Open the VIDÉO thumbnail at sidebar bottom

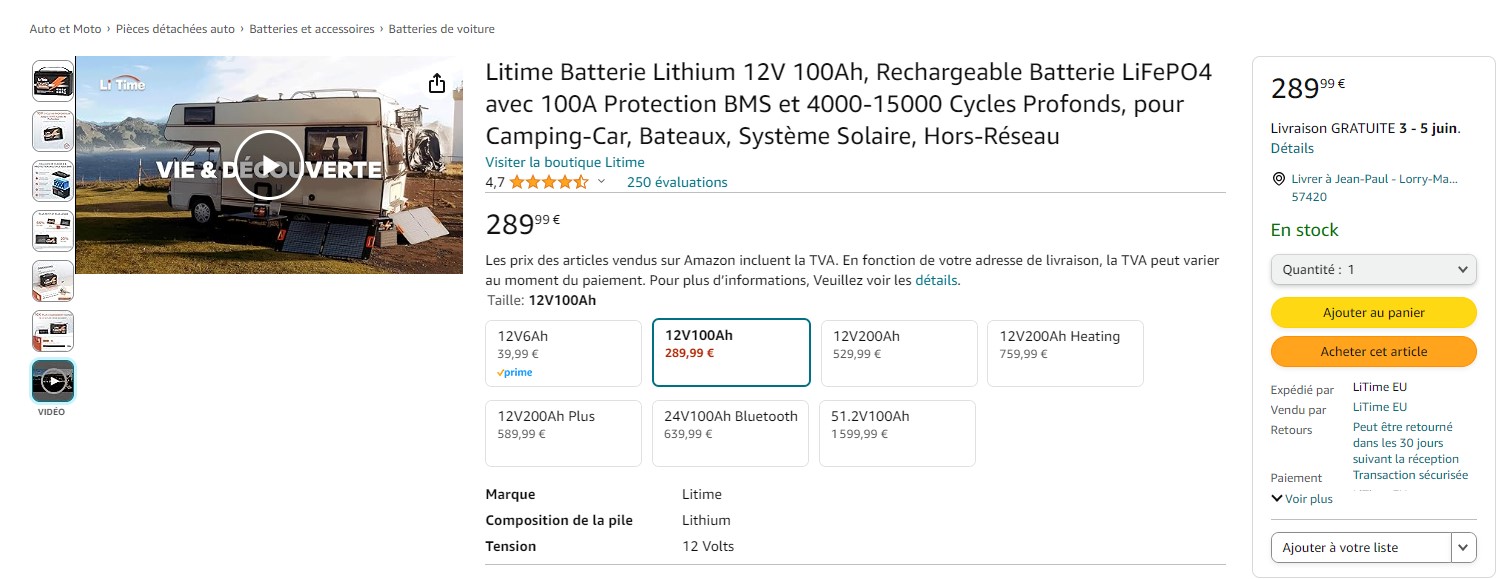pos(52,381)
